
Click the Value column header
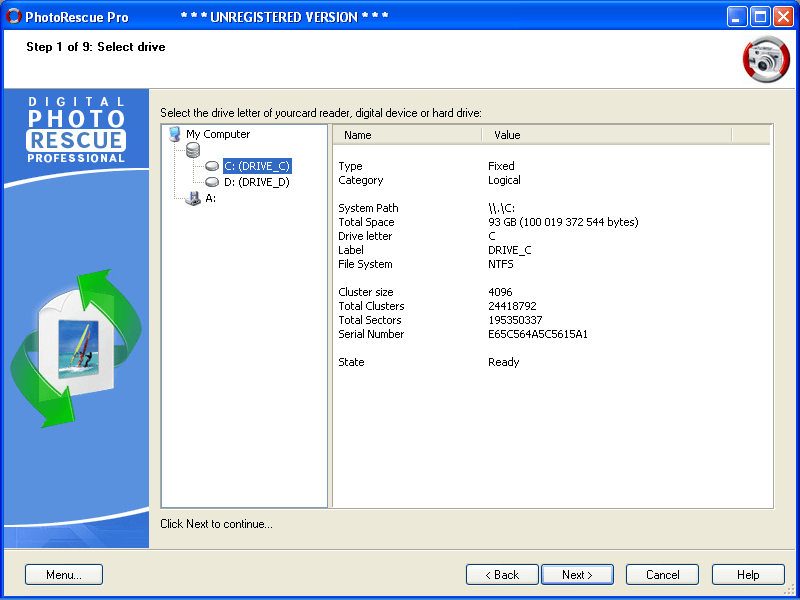pos(607,135)
